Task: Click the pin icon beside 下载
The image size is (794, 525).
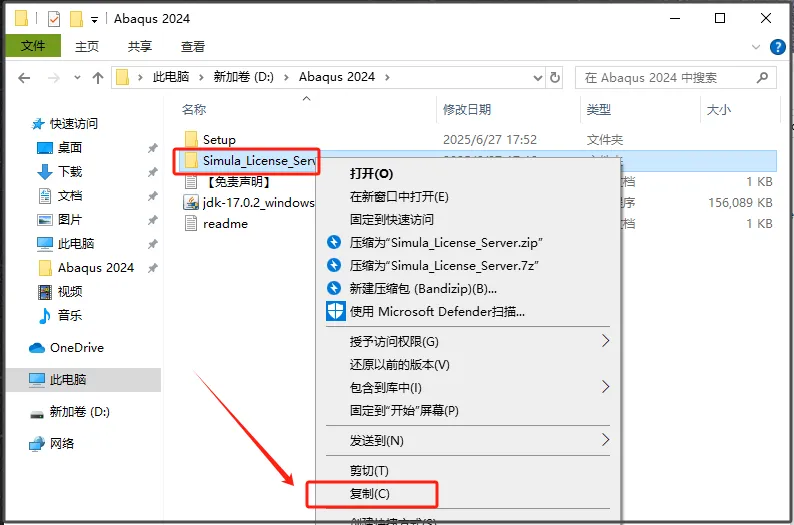Action: (152, 172)
